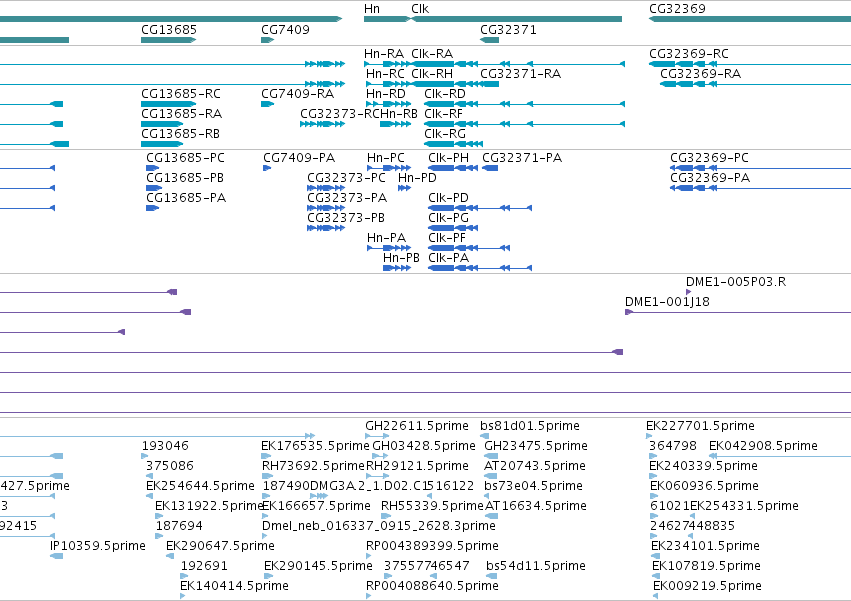
Task: Click the CG32369 gene label
Action: tap(677, 9)
